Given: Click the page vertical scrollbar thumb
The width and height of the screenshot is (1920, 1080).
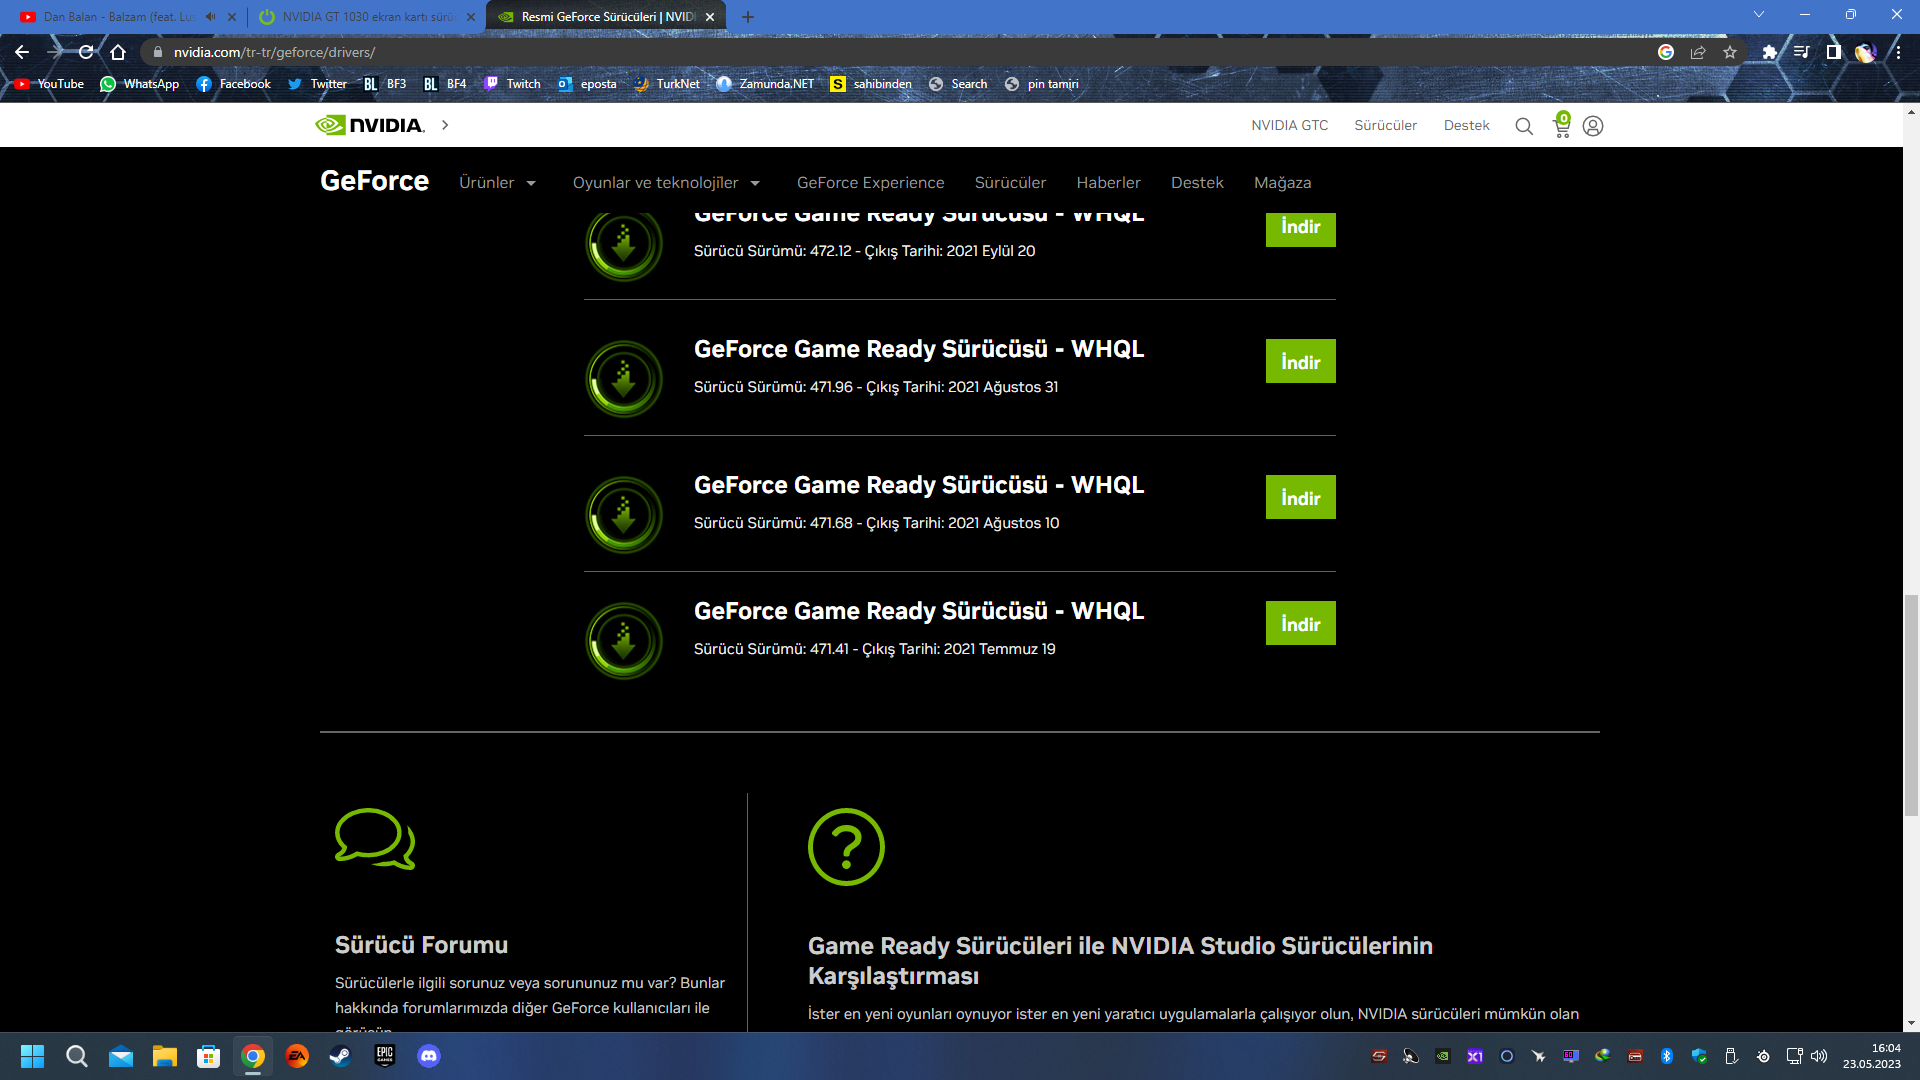Looking at the screenshot, I should coord(1911,705).
